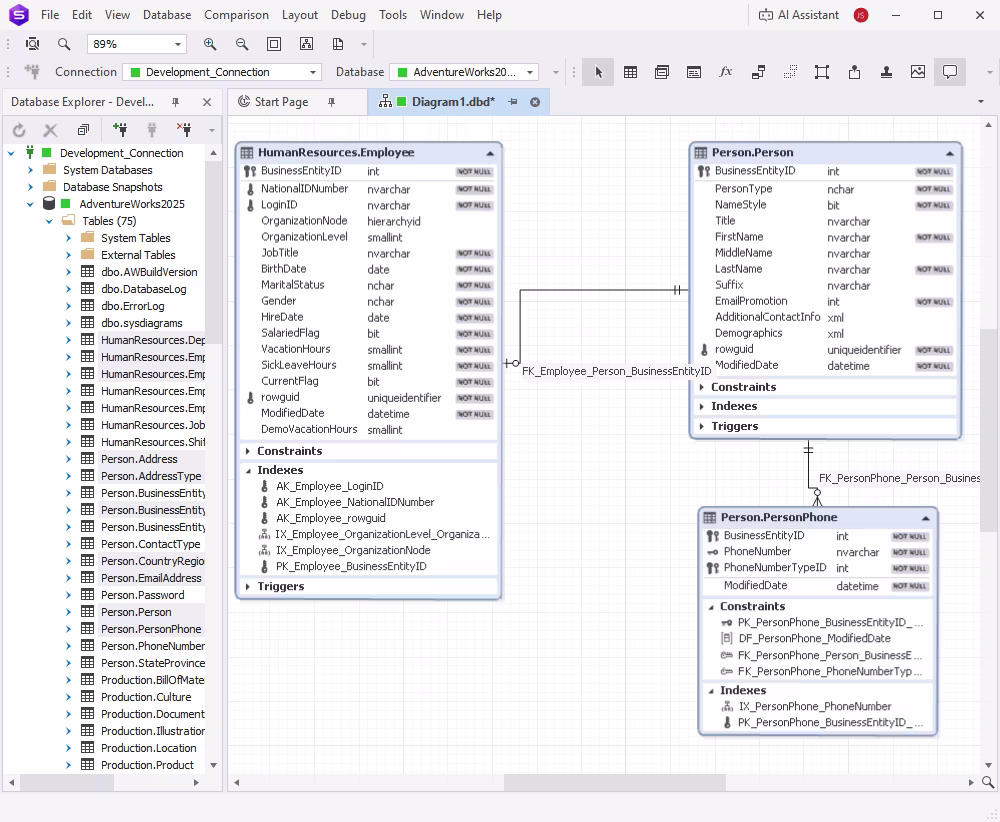The width and height of the screenshot is (1000, 822).
Task: Select the New Container frame tool
Action: tap(822, 72)
